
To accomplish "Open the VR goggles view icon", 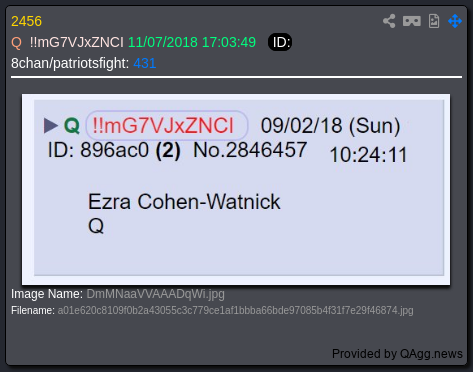I will pyautogui.click(x=412, y=21).
